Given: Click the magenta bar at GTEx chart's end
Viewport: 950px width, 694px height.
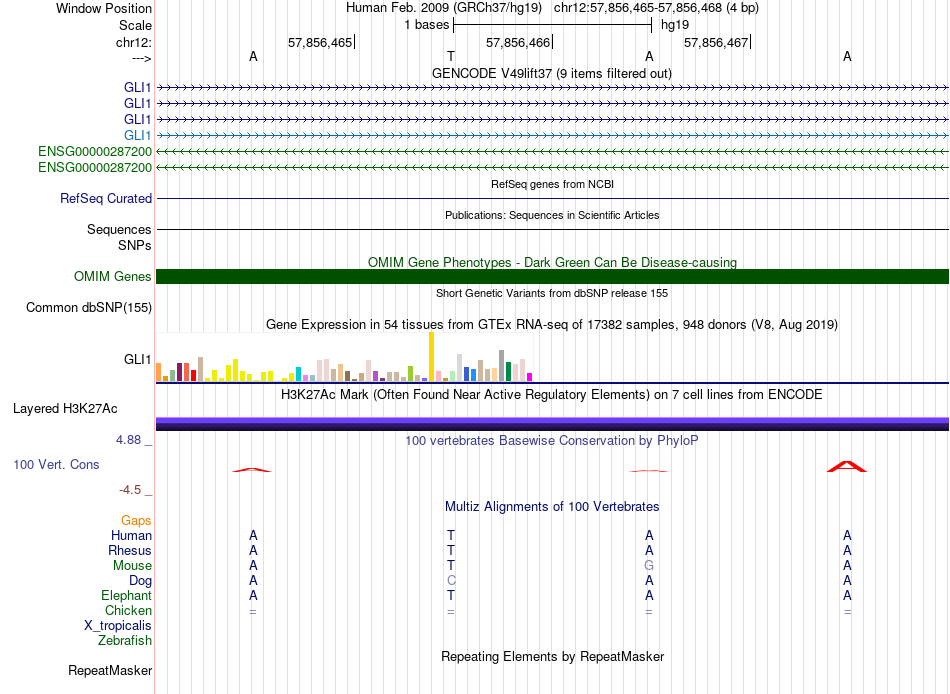Looking at the screenshot, I should (530, 377).
